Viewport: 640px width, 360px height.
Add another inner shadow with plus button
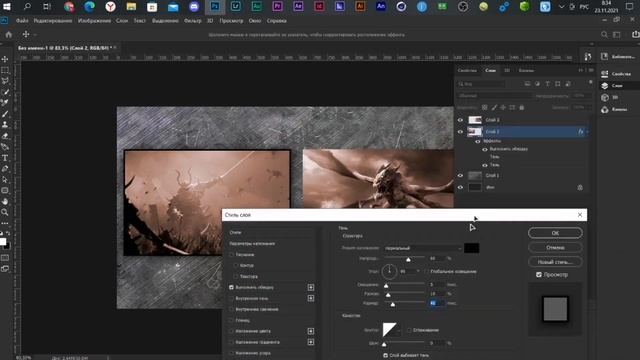(x=311, y=298)
